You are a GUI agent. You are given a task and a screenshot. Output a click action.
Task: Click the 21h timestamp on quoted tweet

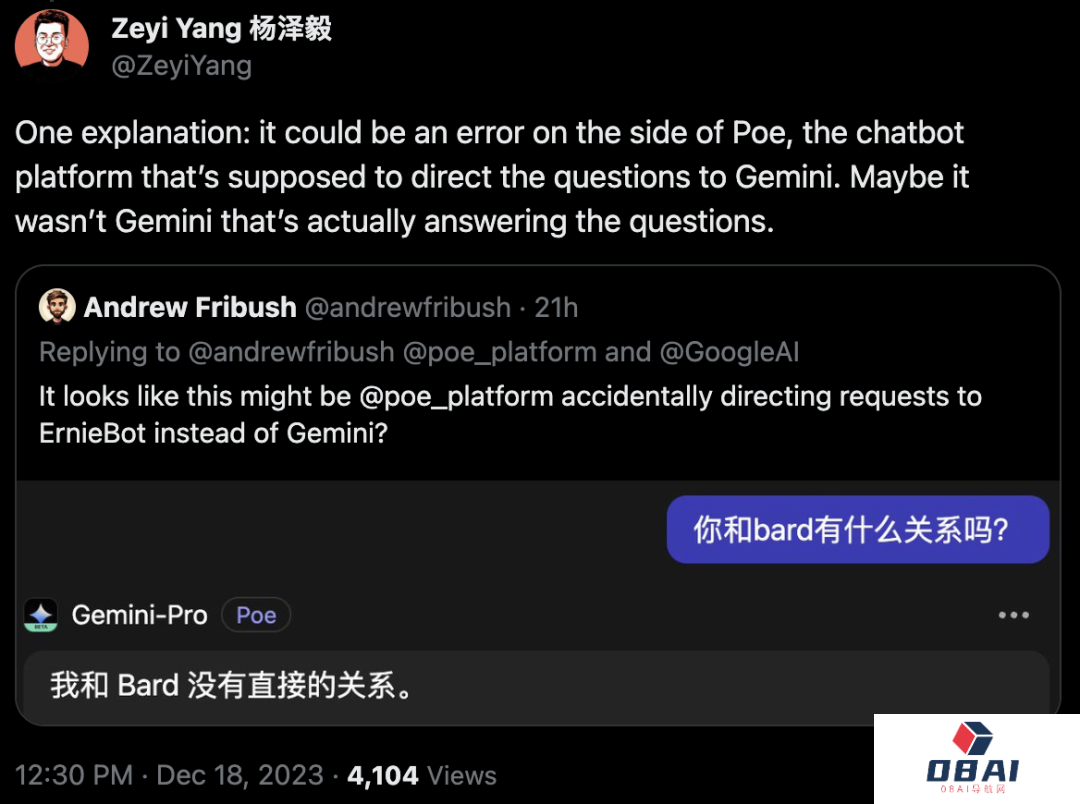coord(556,307)
